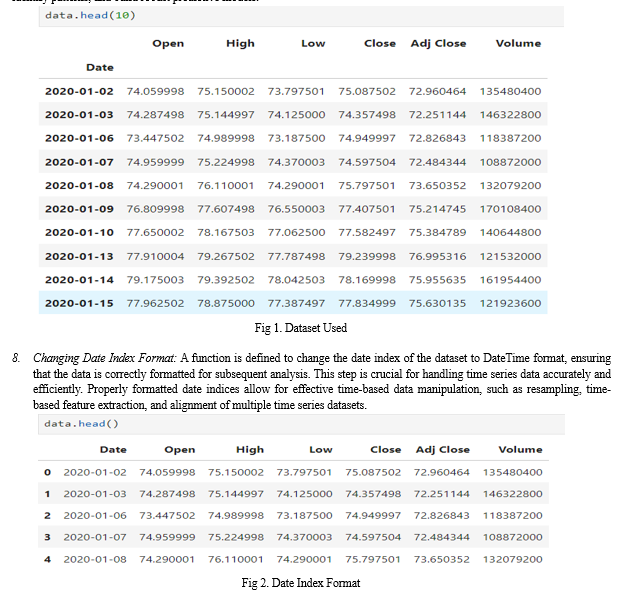Select the Low column header in second table

tap(321, 450)
